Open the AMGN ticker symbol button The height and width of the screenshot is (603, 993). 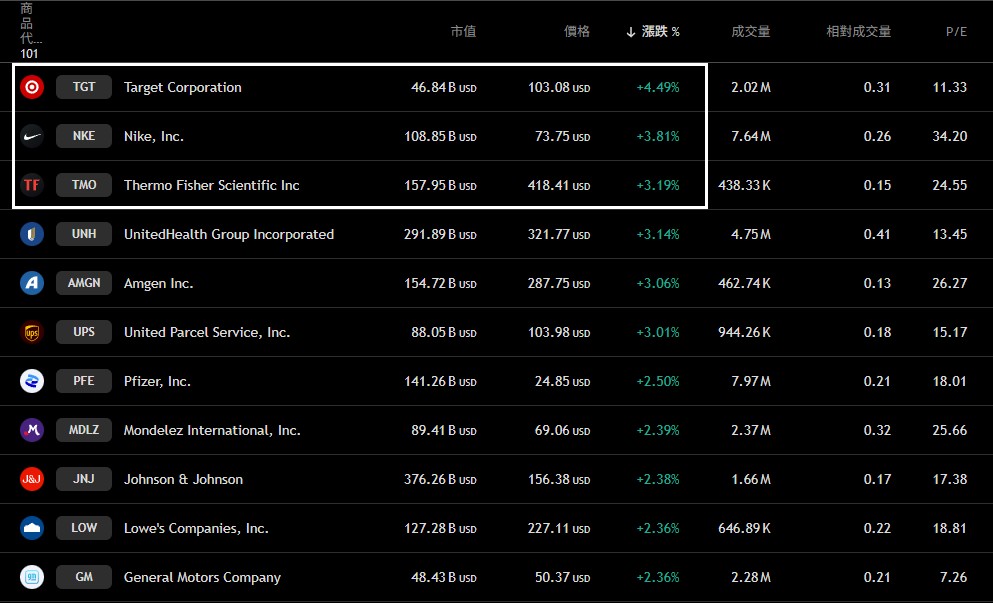[x=84, y=283]
